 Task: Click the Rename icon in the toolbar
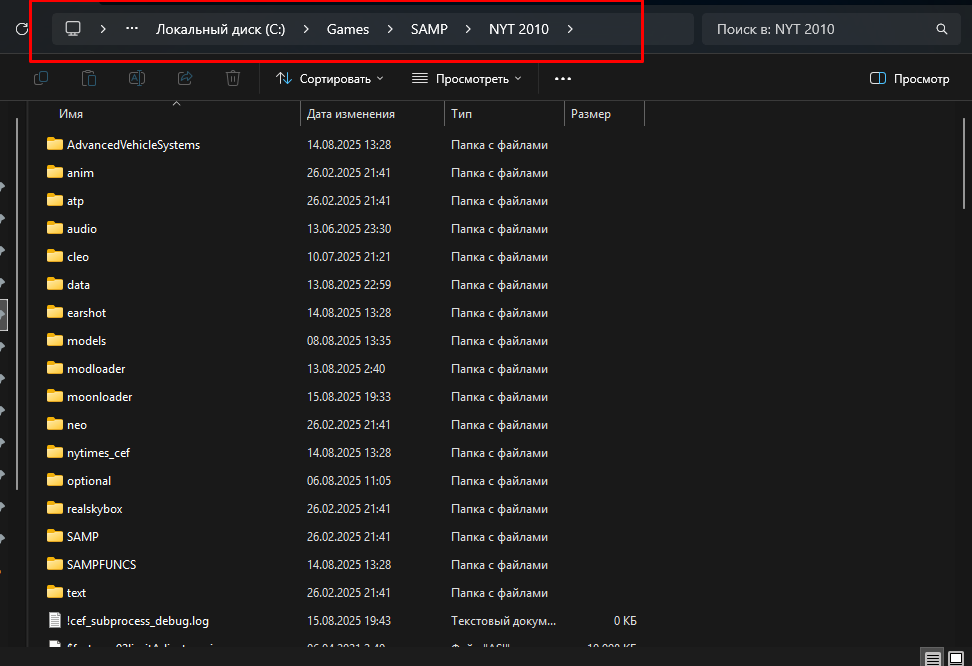137,78
